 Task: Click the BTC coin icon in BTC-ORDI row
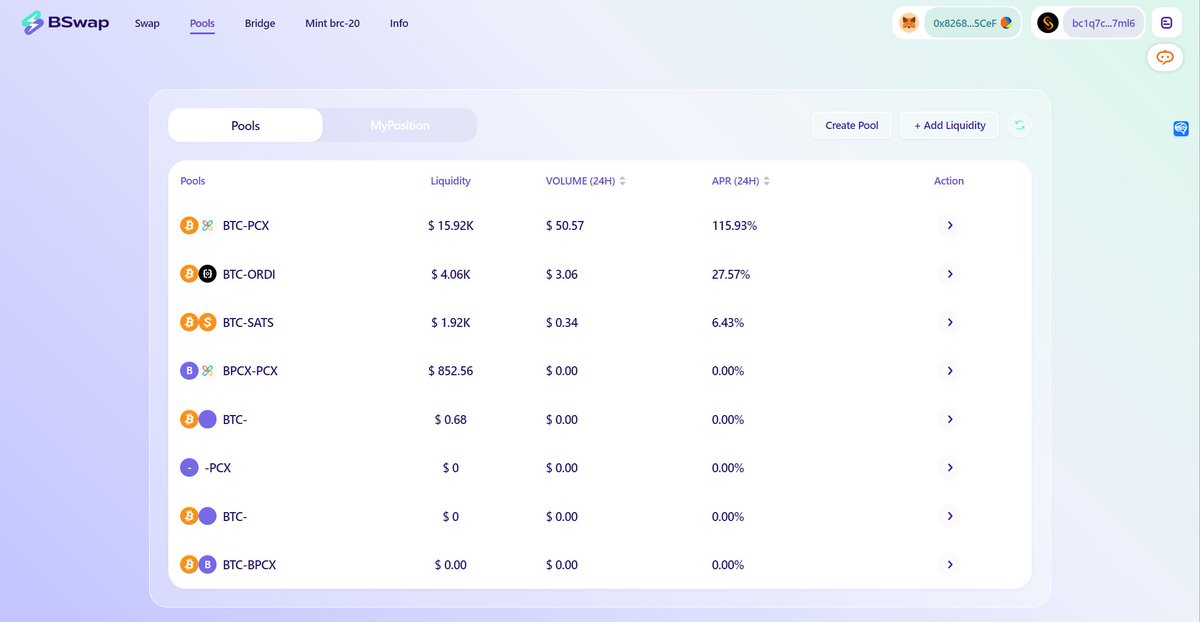[189, 274]
